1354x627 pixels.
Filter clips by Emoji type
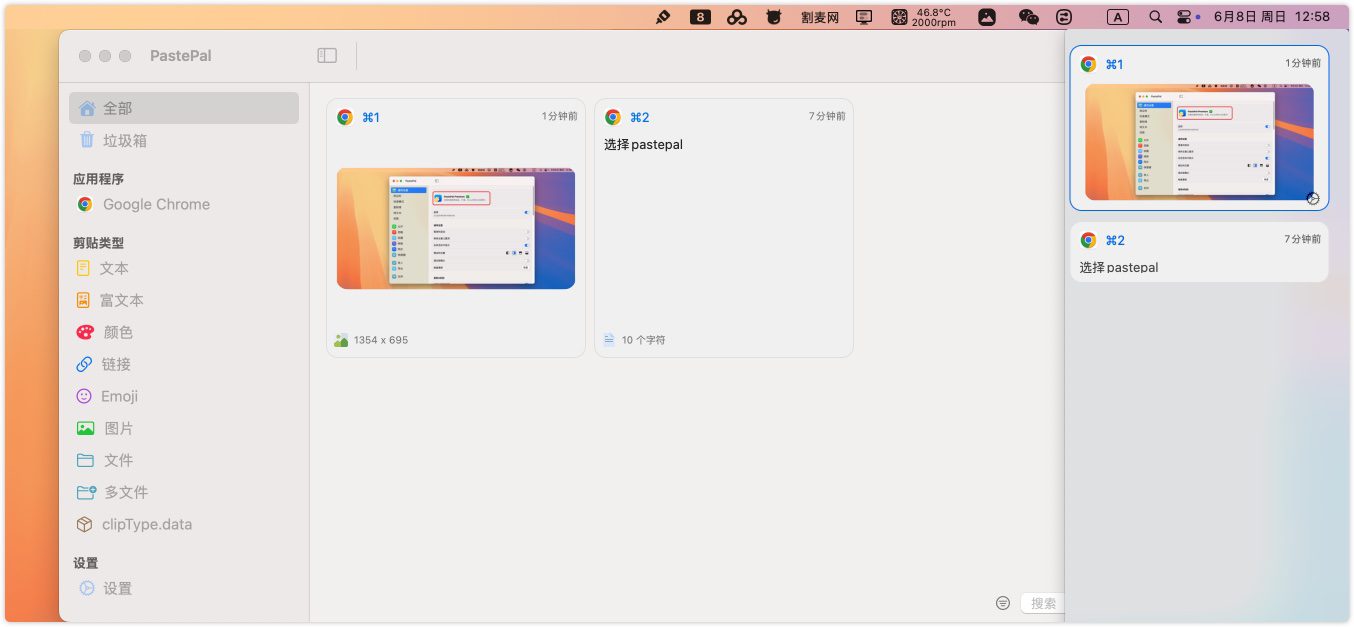184,396
